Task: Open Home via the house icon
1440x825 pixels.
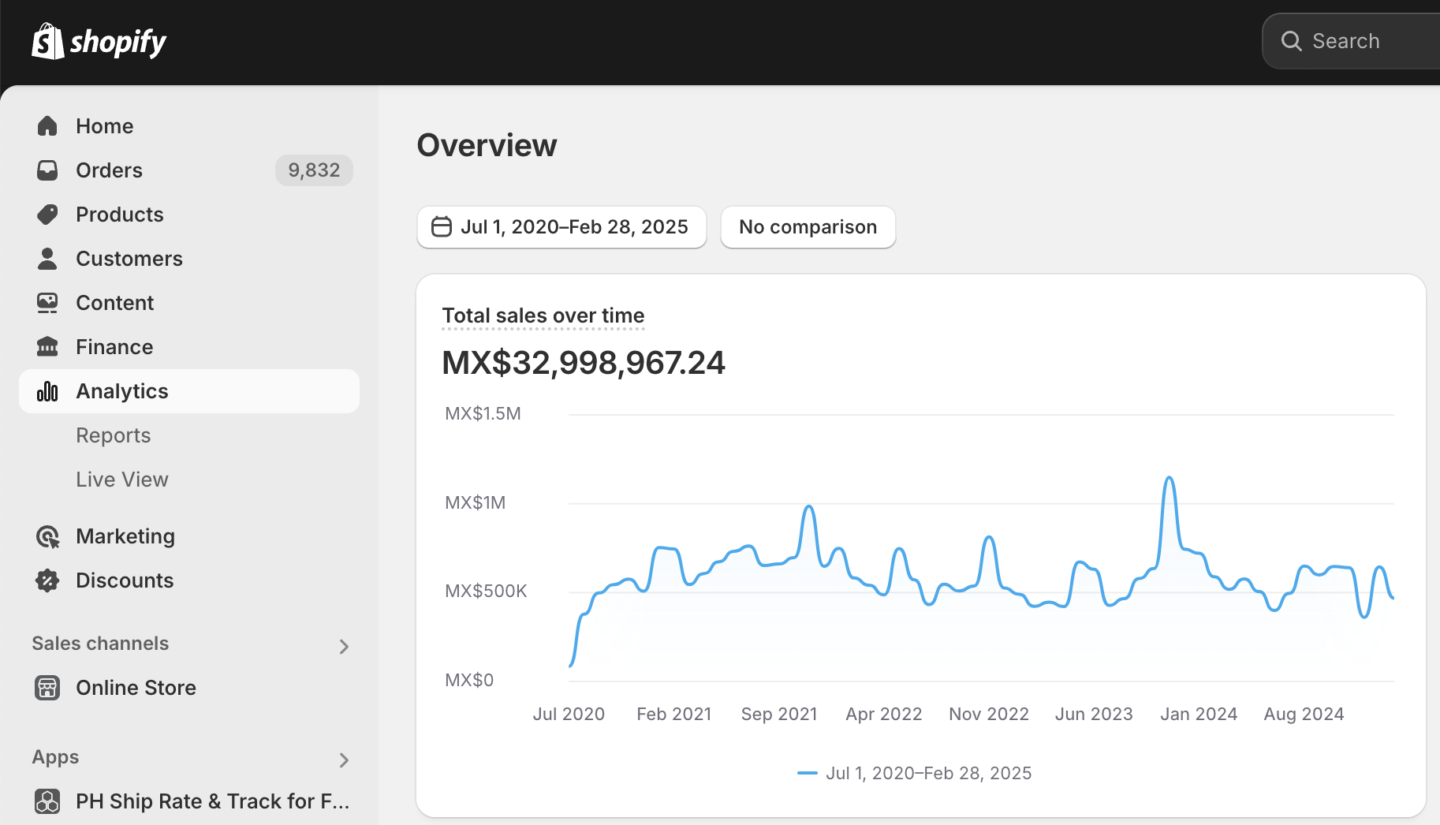Action: pyautogui.click(x=47, y=126)
